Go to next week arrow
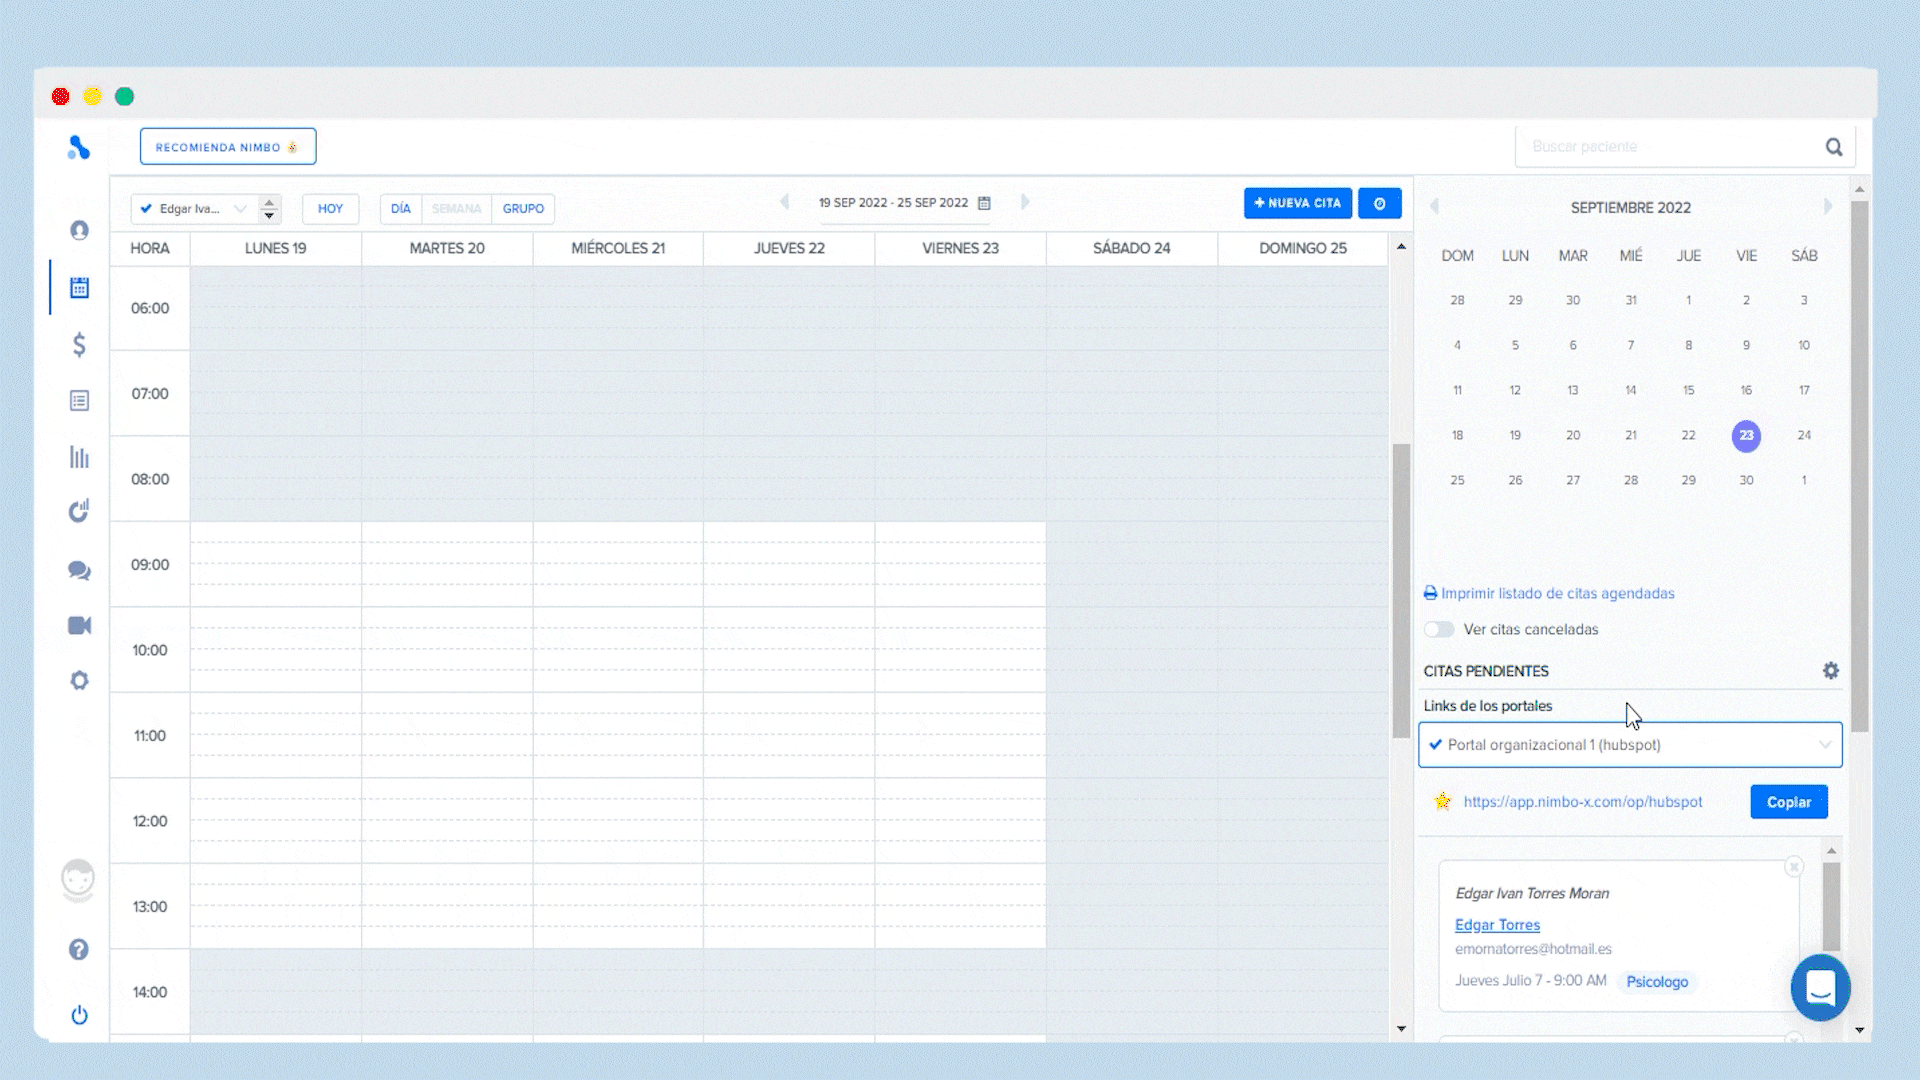 1025,202
